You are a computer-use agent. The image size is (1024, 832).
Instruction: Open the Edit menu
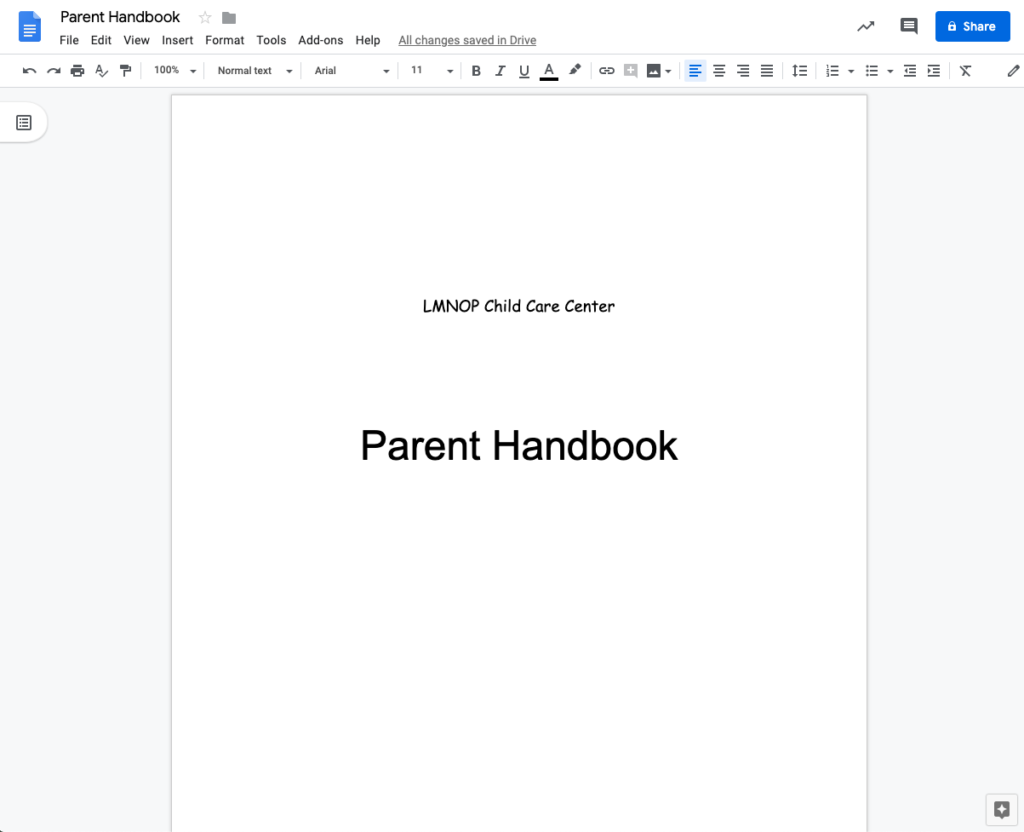click(x=101, y=40)
